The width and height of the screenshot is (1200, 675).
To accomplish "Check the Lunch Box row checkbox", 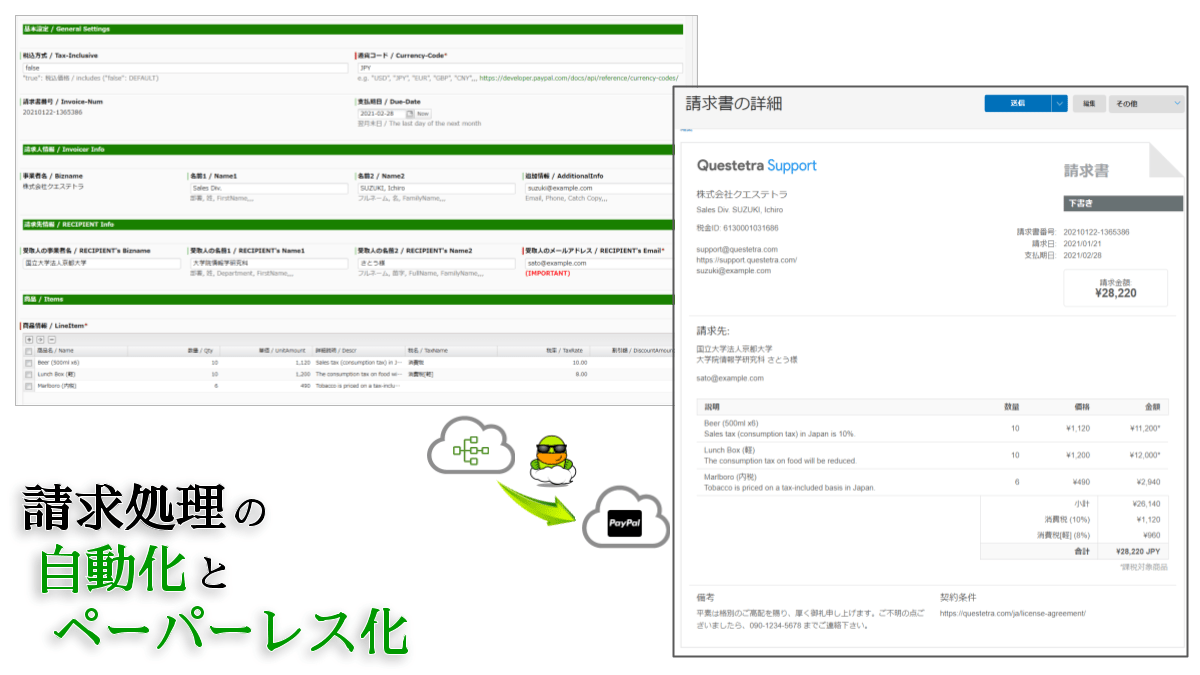I will [28, 373].
